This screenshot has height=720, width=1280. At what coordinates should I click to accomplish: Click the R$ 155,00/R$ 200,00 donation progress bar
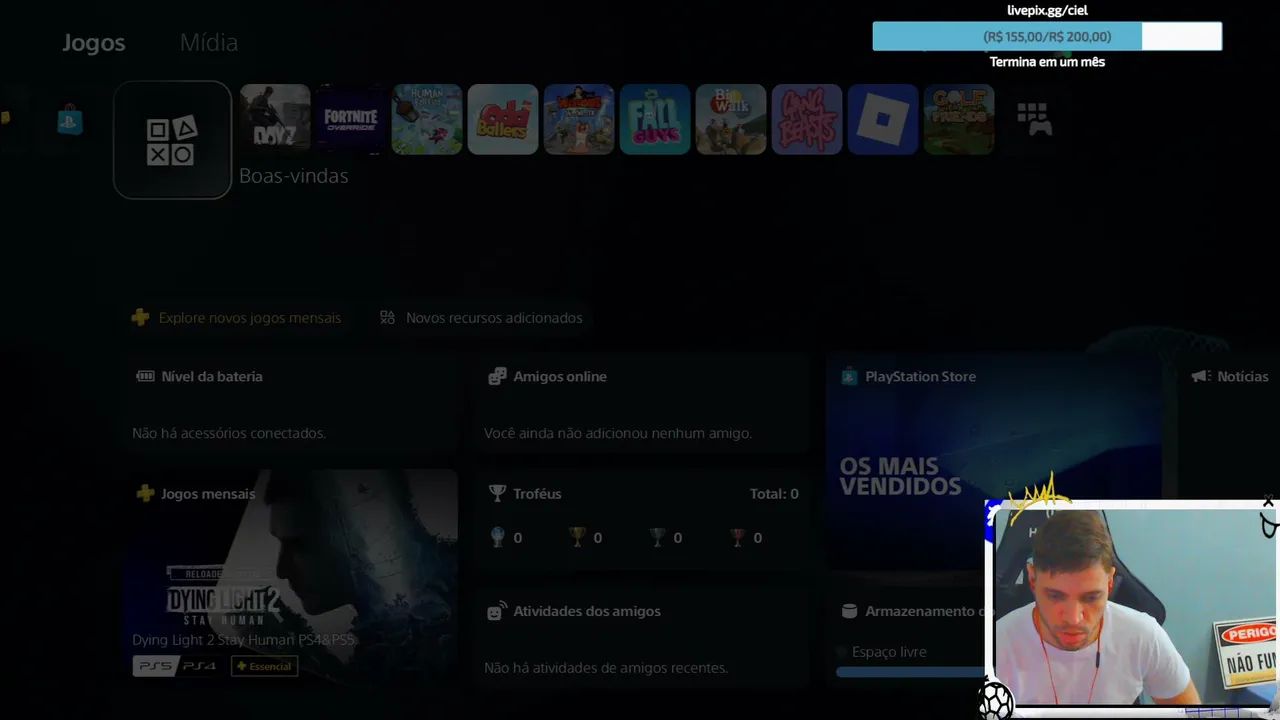pos(1047,37)
